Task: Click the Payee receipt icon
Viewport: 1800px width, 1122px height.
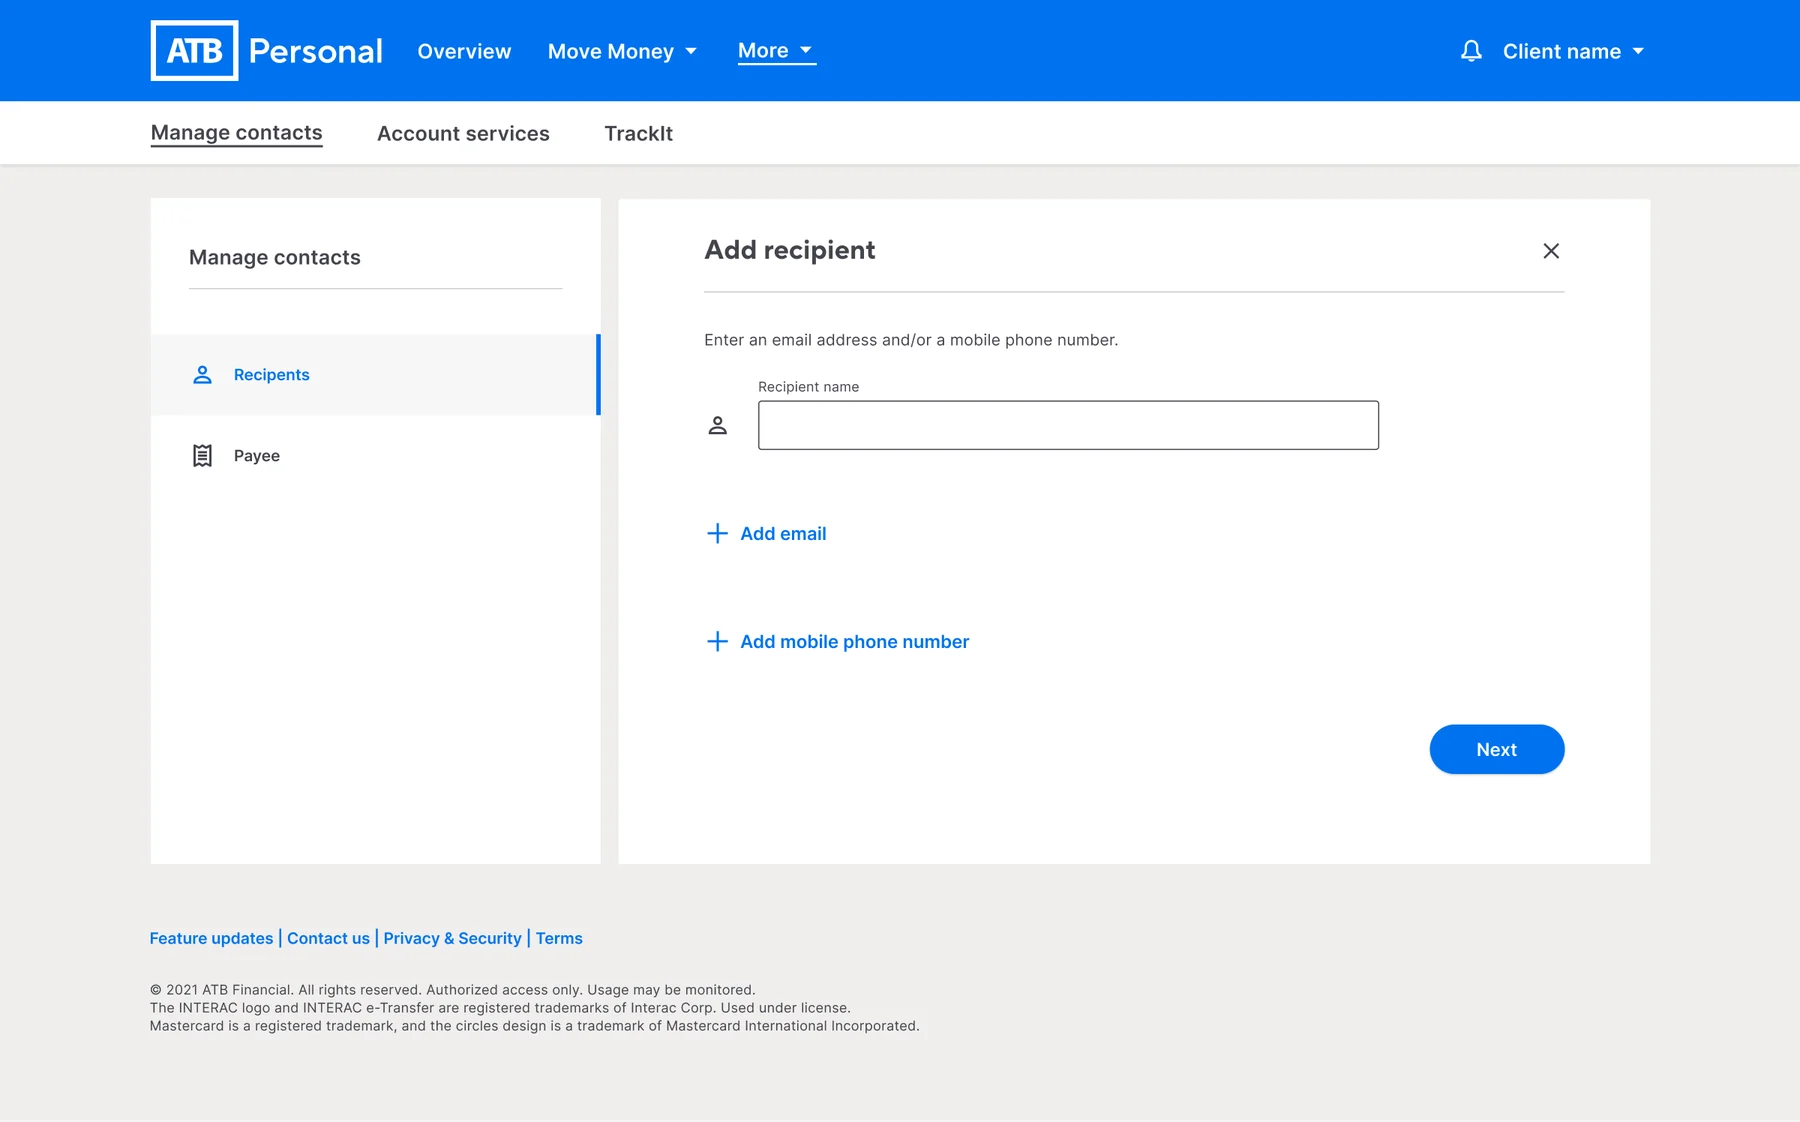Action: 202,456
